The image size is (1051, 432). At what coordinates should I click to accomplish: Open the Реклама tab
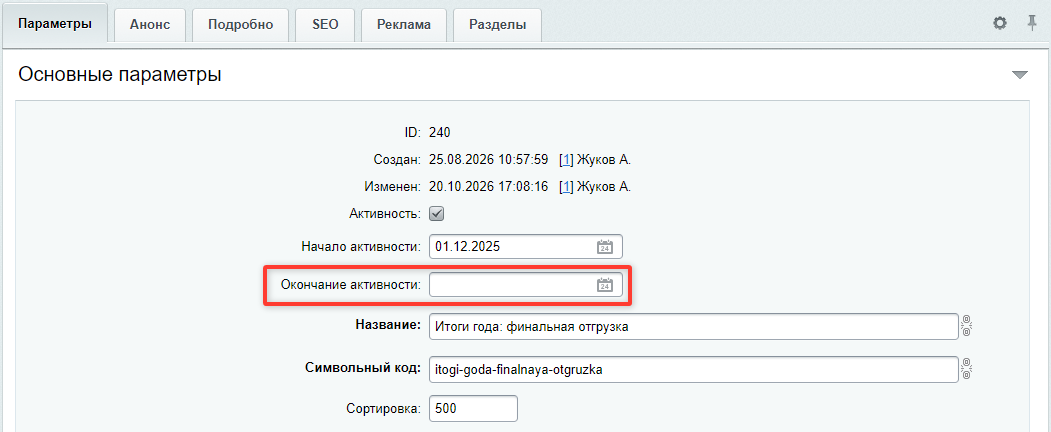click(x=404, y=25)
